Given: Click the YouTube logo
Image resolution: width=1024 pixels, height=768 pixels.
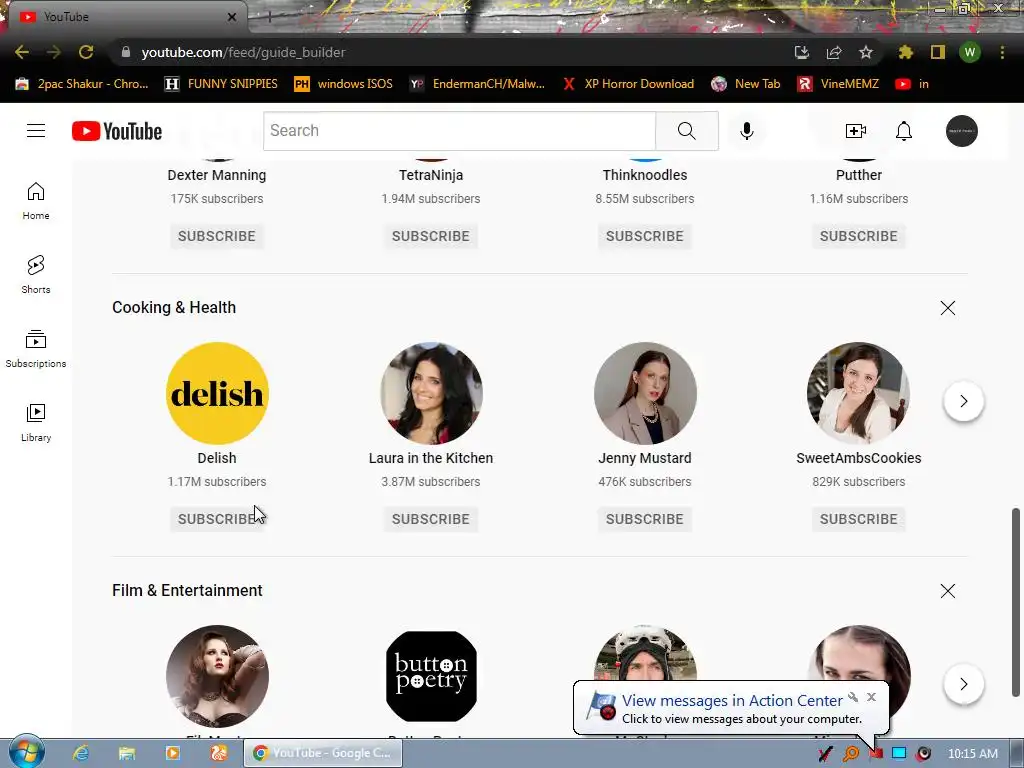Looking at the screenshot, I should [117, 131].
